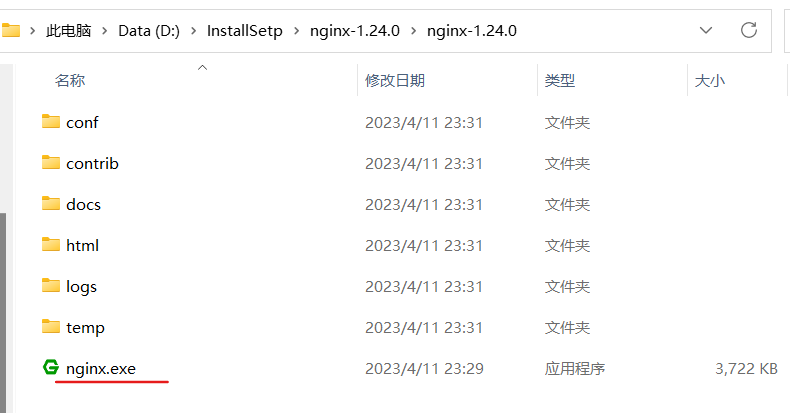This screenshot has width=790, height=413.
Task: Expand the chevron after InstallSetp
Action: click(x=296, y=31)
